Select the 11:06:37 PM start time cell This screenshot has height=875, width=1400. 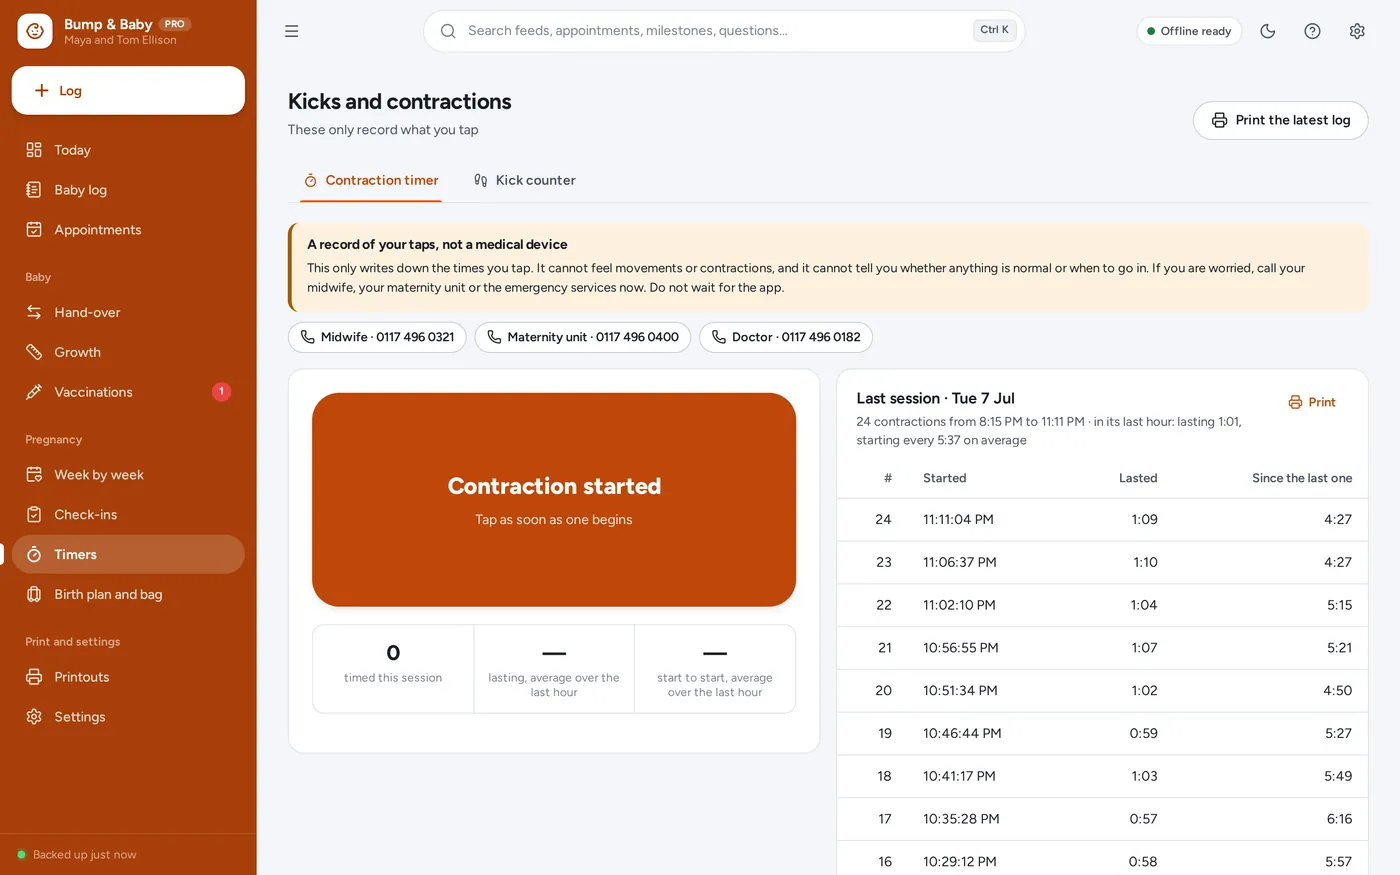[x=960, y=563]
